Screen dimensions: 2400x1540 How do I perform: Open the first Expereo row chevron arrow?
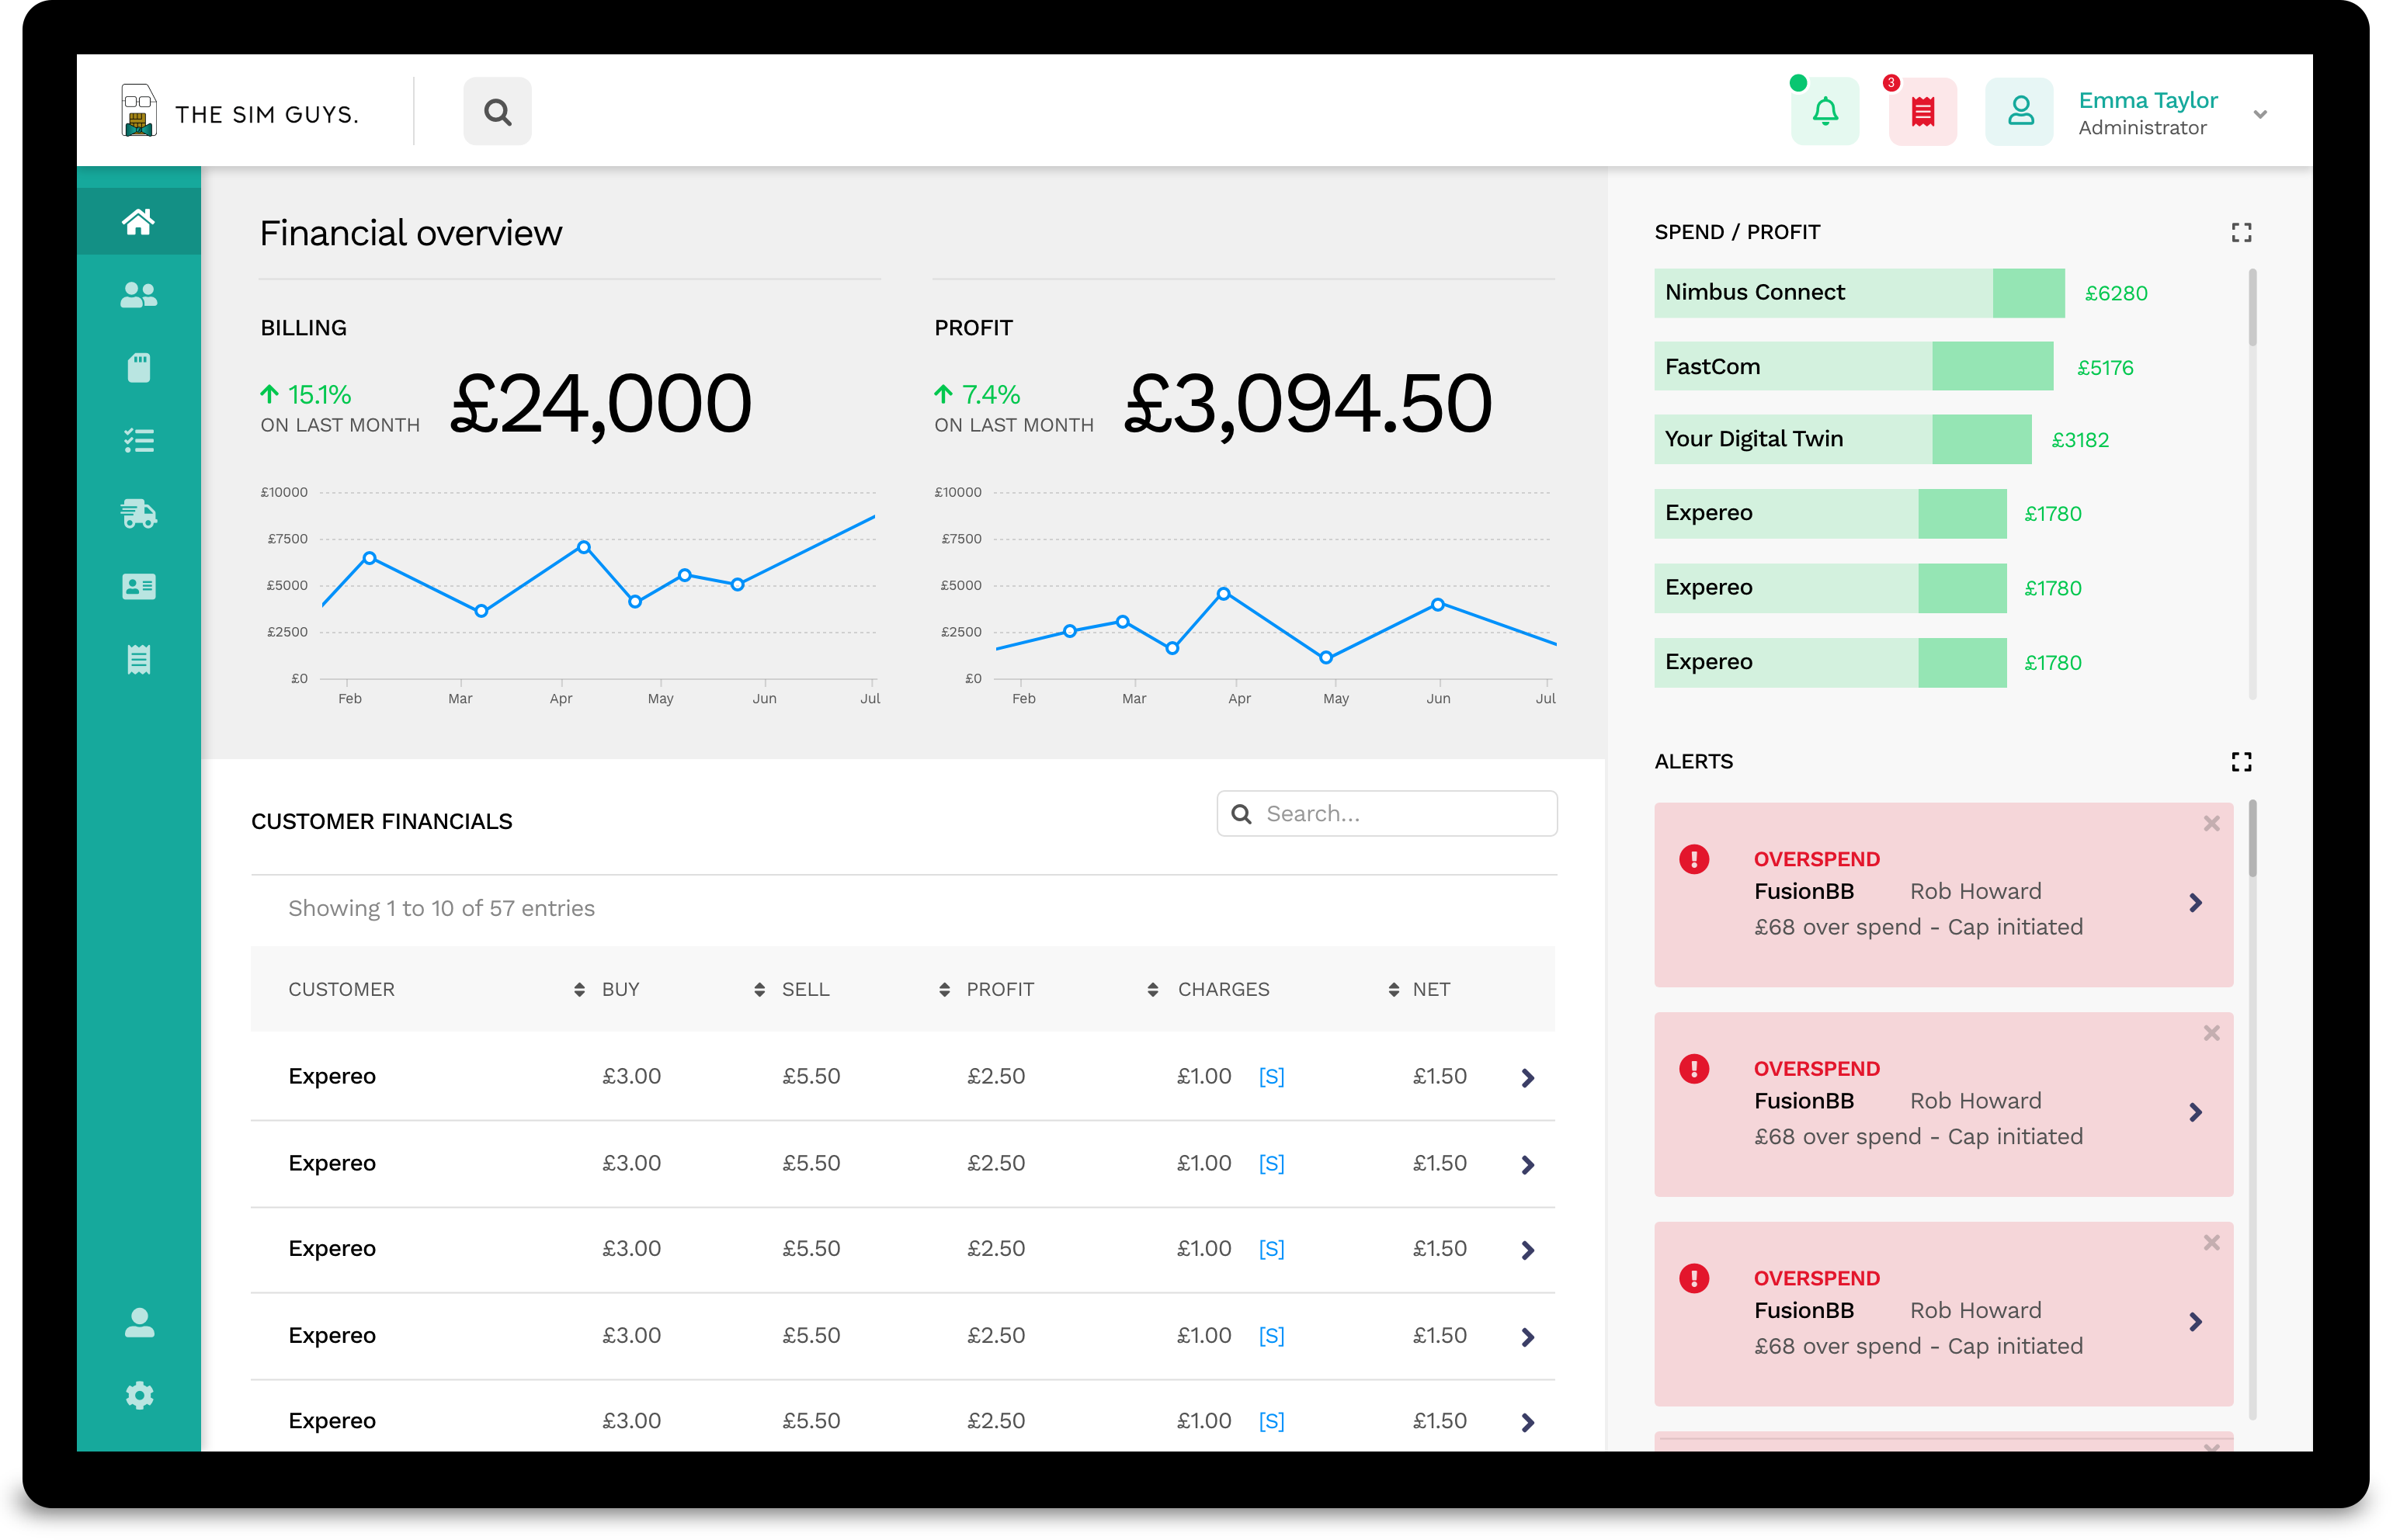pos(1527,1078)
